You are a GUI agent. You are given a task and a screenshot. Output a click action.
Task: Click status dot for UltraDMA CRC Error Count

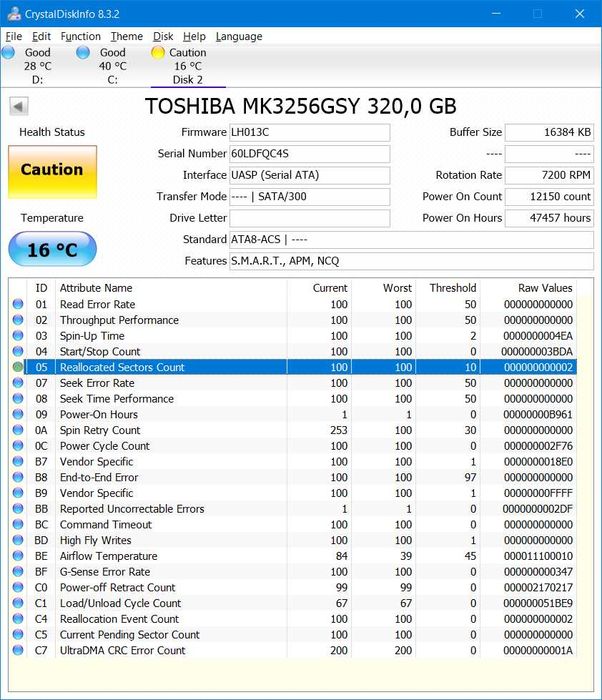point(18,650)
